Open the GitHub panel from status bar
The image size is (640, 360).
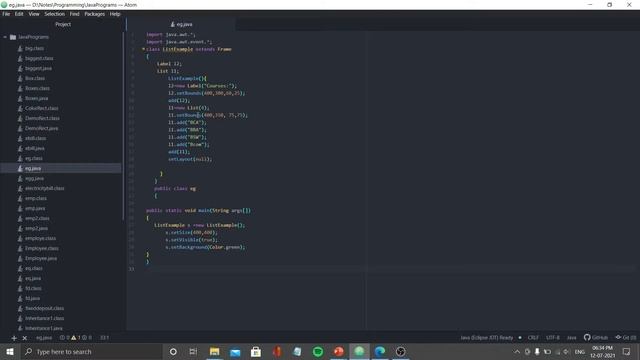click(596, 338)
